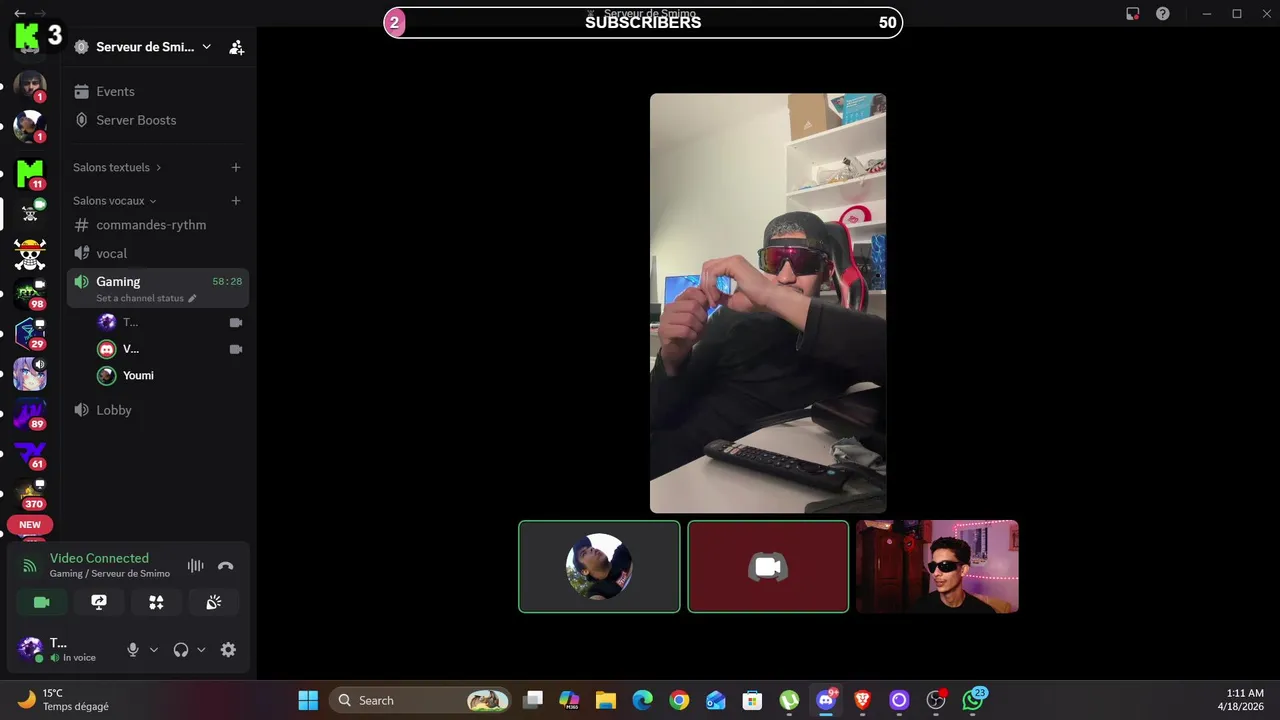The height and width of the screenshot is (720, 1280).
Task: Select sunglasses man webcam tile
Action: pos(937,566)
